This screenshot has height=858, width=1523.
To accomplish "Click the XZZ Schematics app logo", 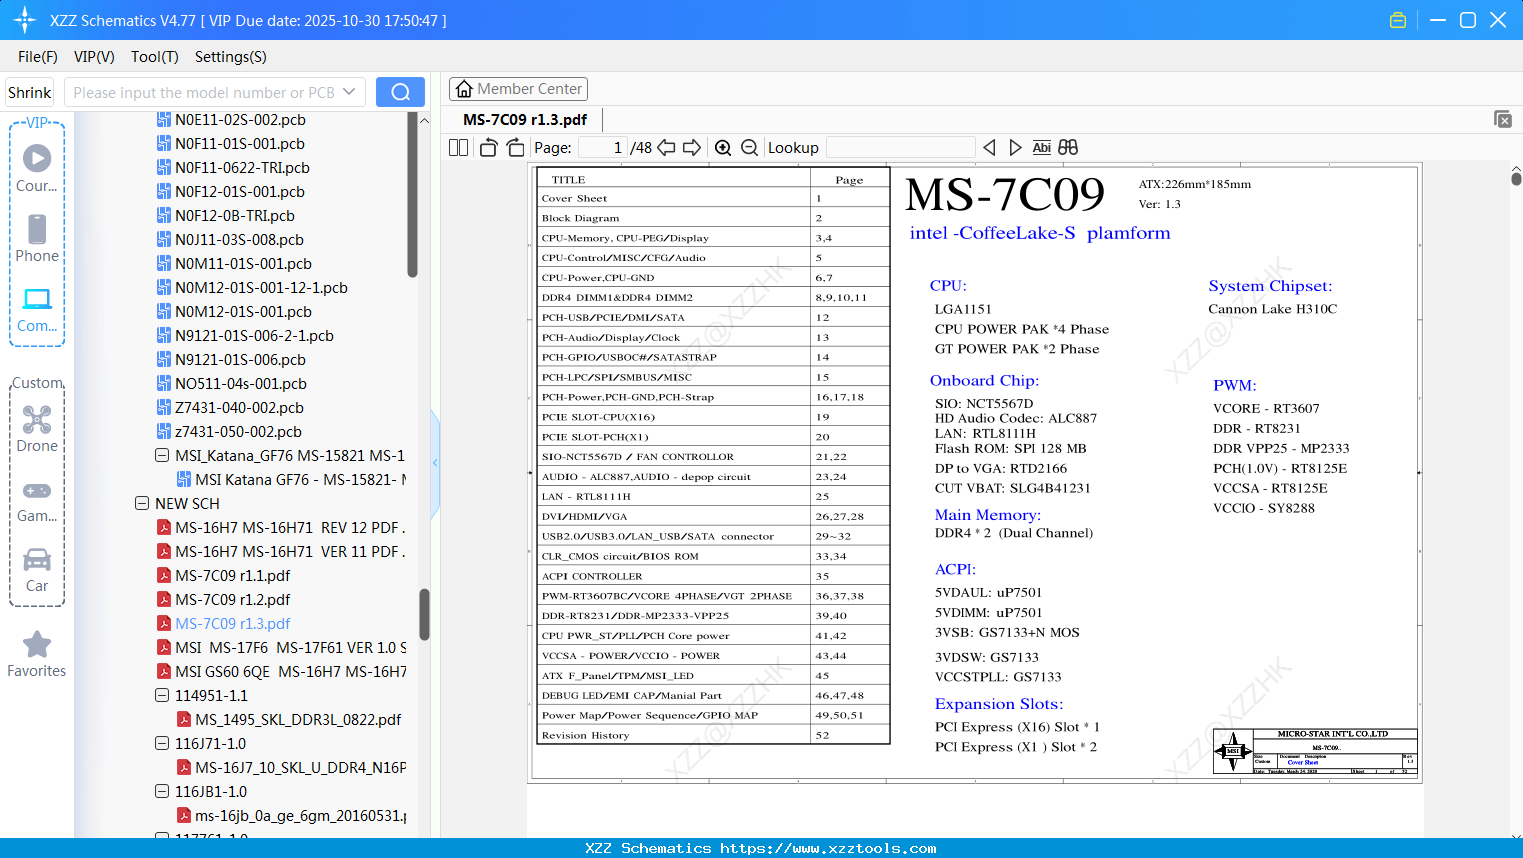I will coord(25,20).
